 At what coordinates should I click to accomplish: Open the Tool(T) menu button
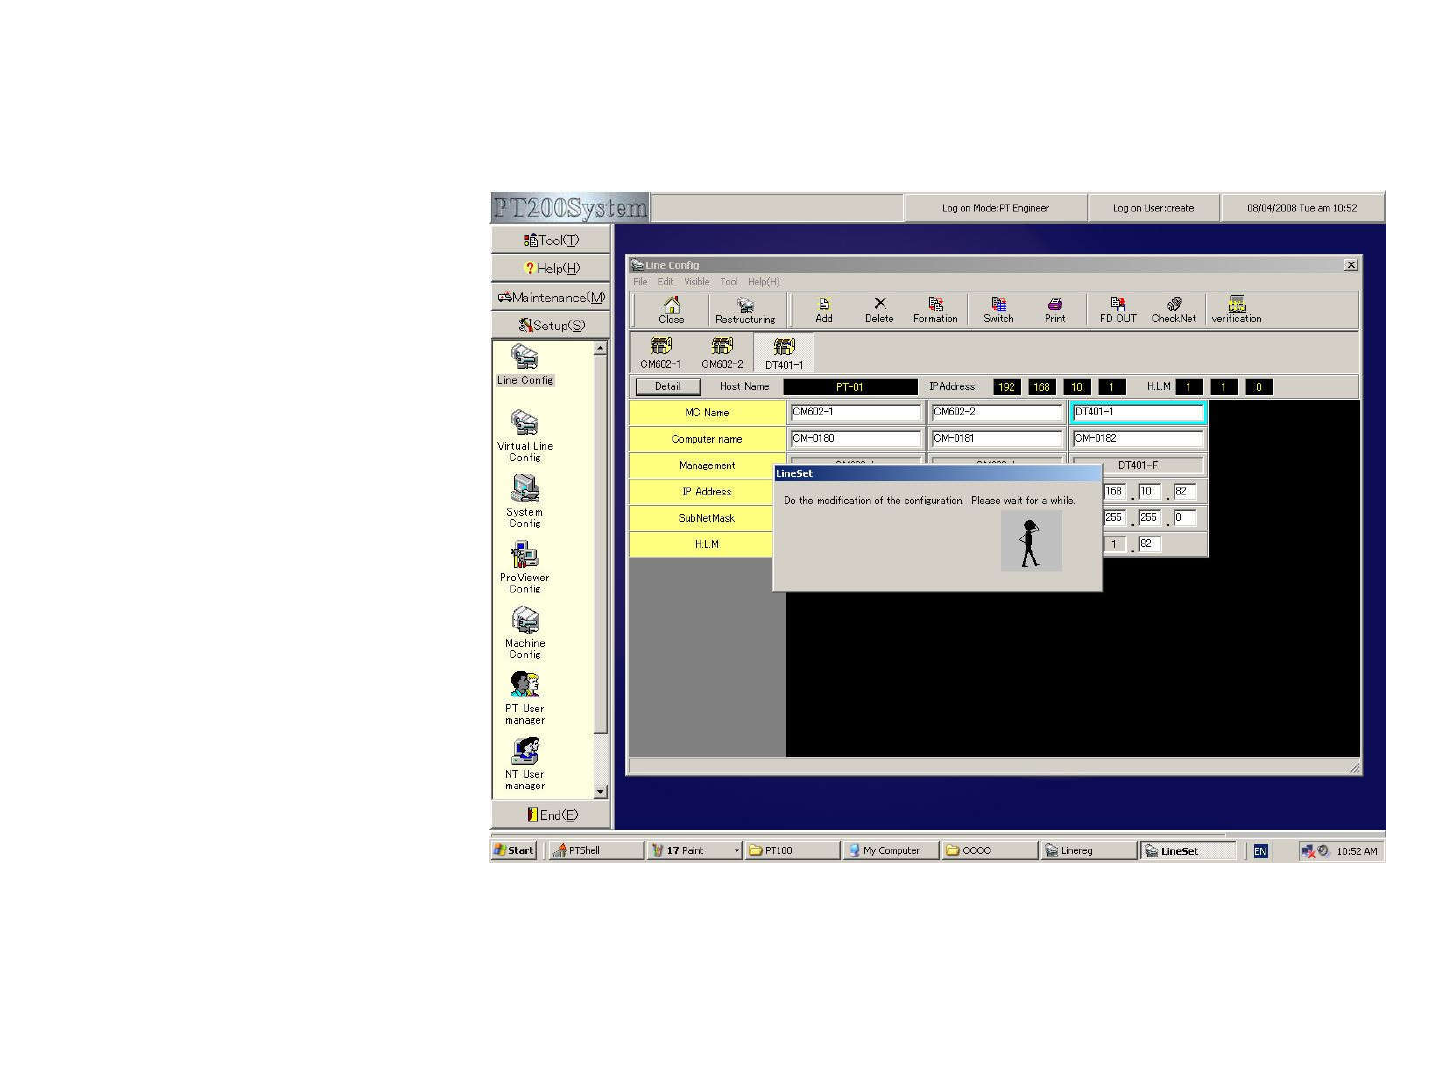551,240
